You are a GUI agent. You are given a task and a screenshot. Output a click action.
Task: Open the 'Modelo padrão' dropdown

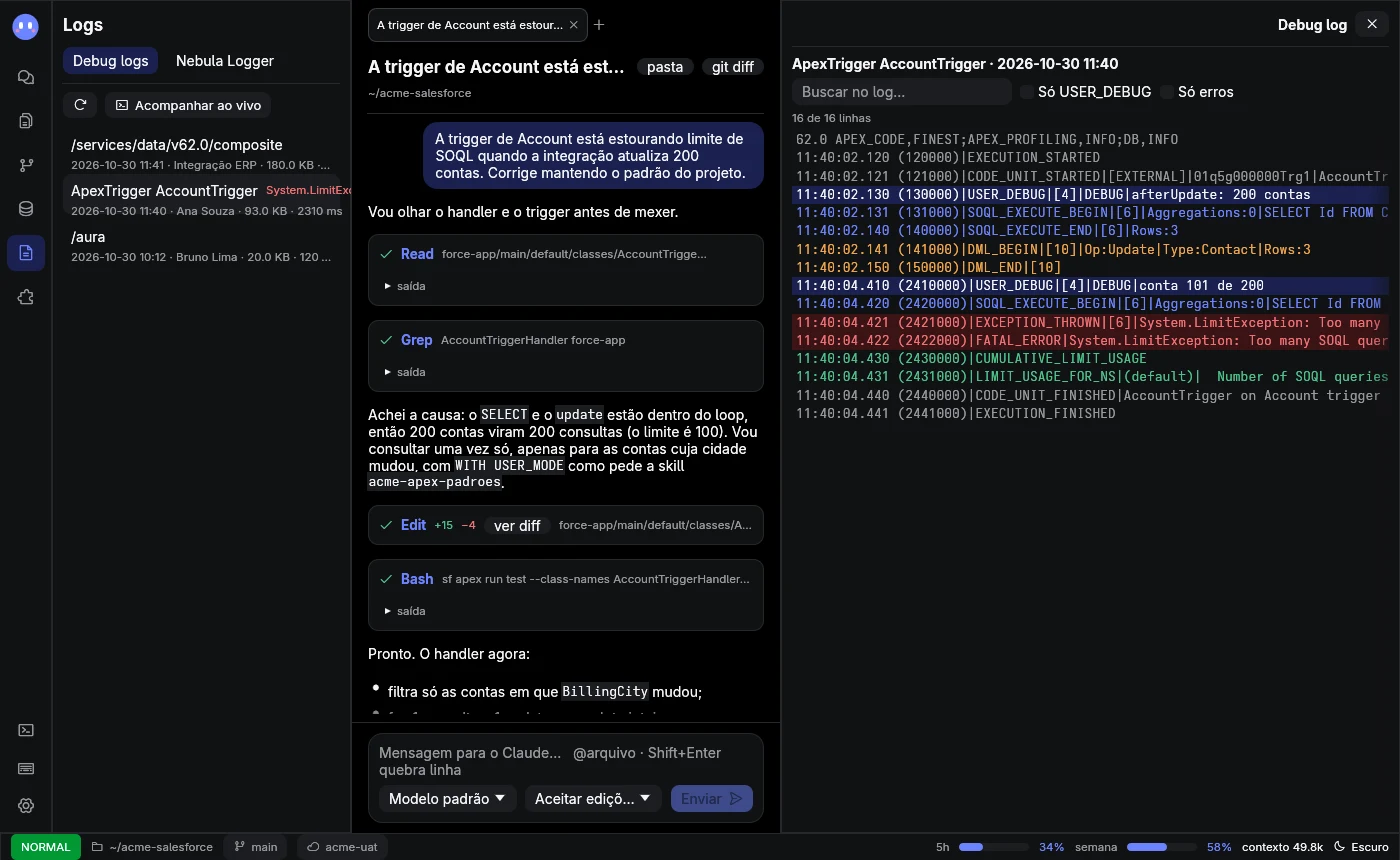click(x=447, y=798)
